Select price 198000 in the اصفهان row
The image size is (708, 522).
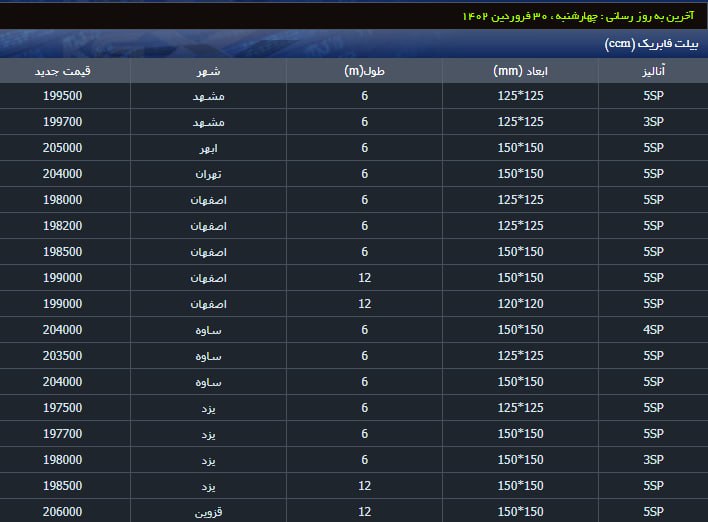[63, 200]
